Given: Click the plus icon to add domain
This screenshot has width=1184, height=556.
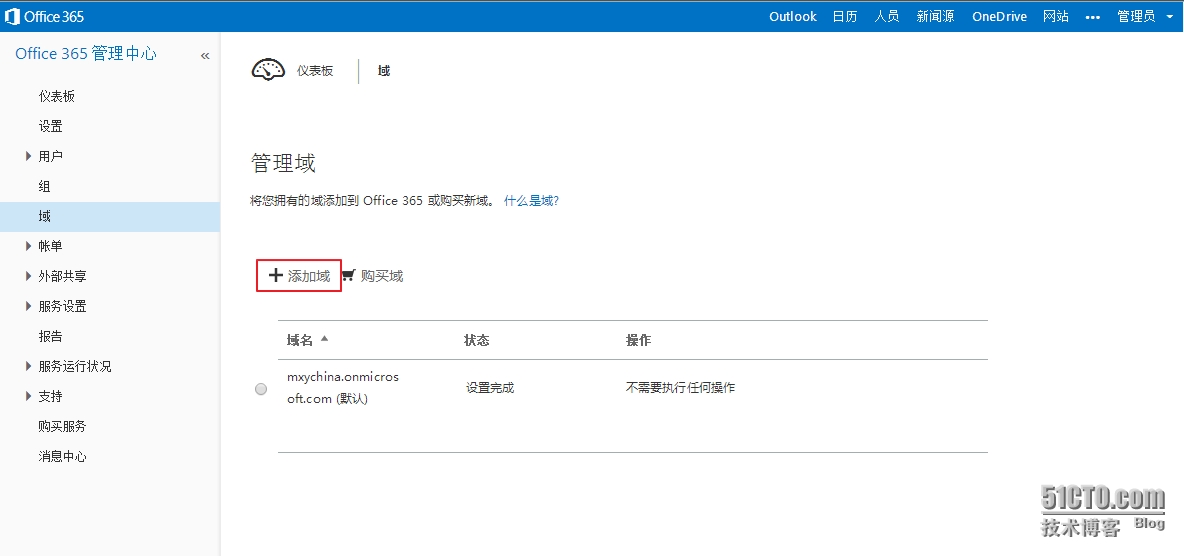Looking at the screenshot, I should 276,276.
